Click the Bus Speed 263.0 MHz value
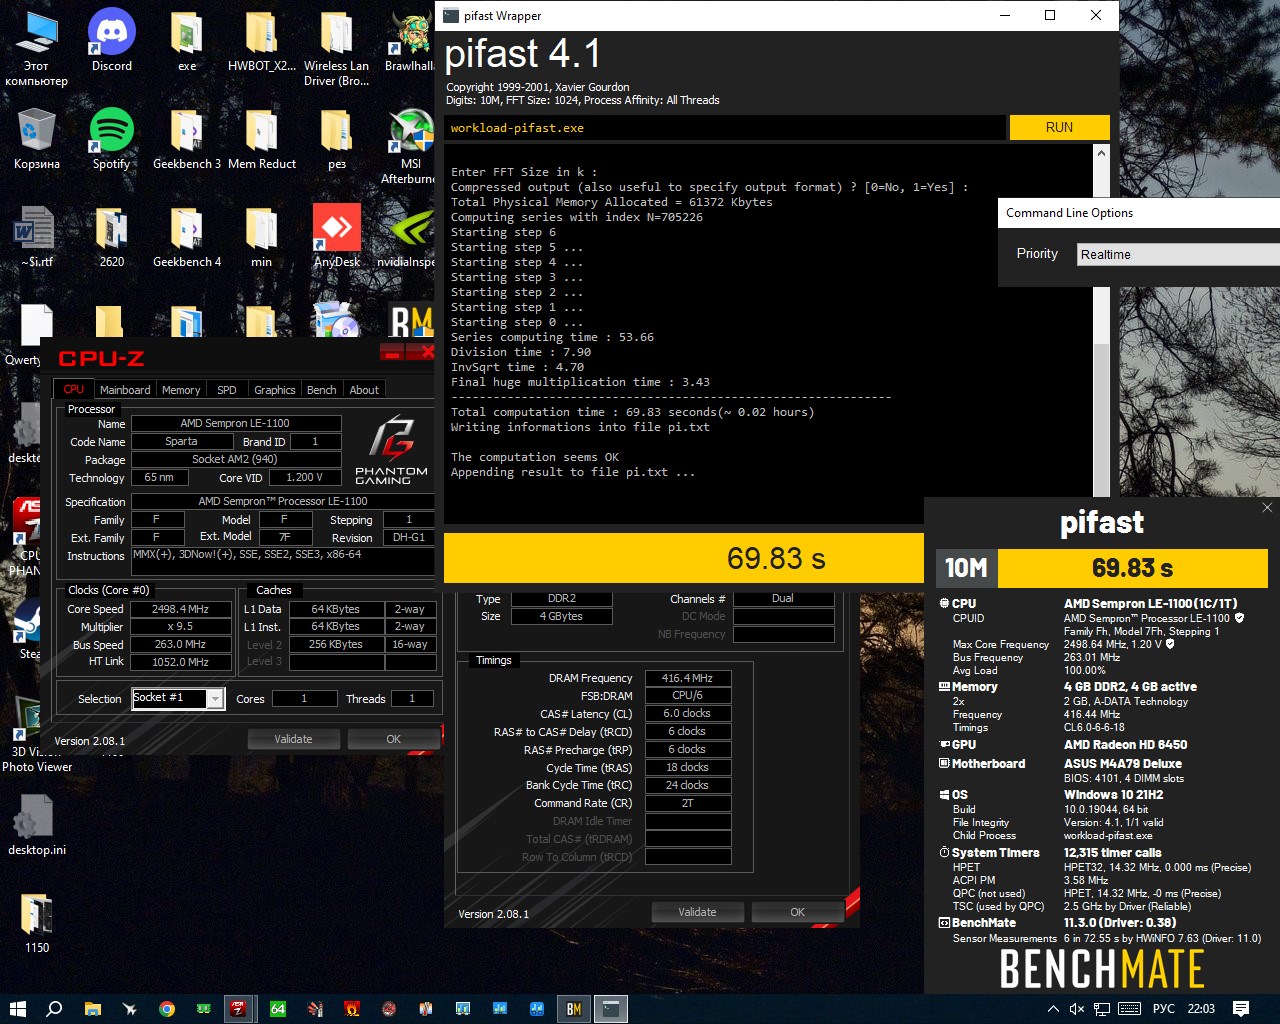The image size is (1280, 1024). click(180, 645)
